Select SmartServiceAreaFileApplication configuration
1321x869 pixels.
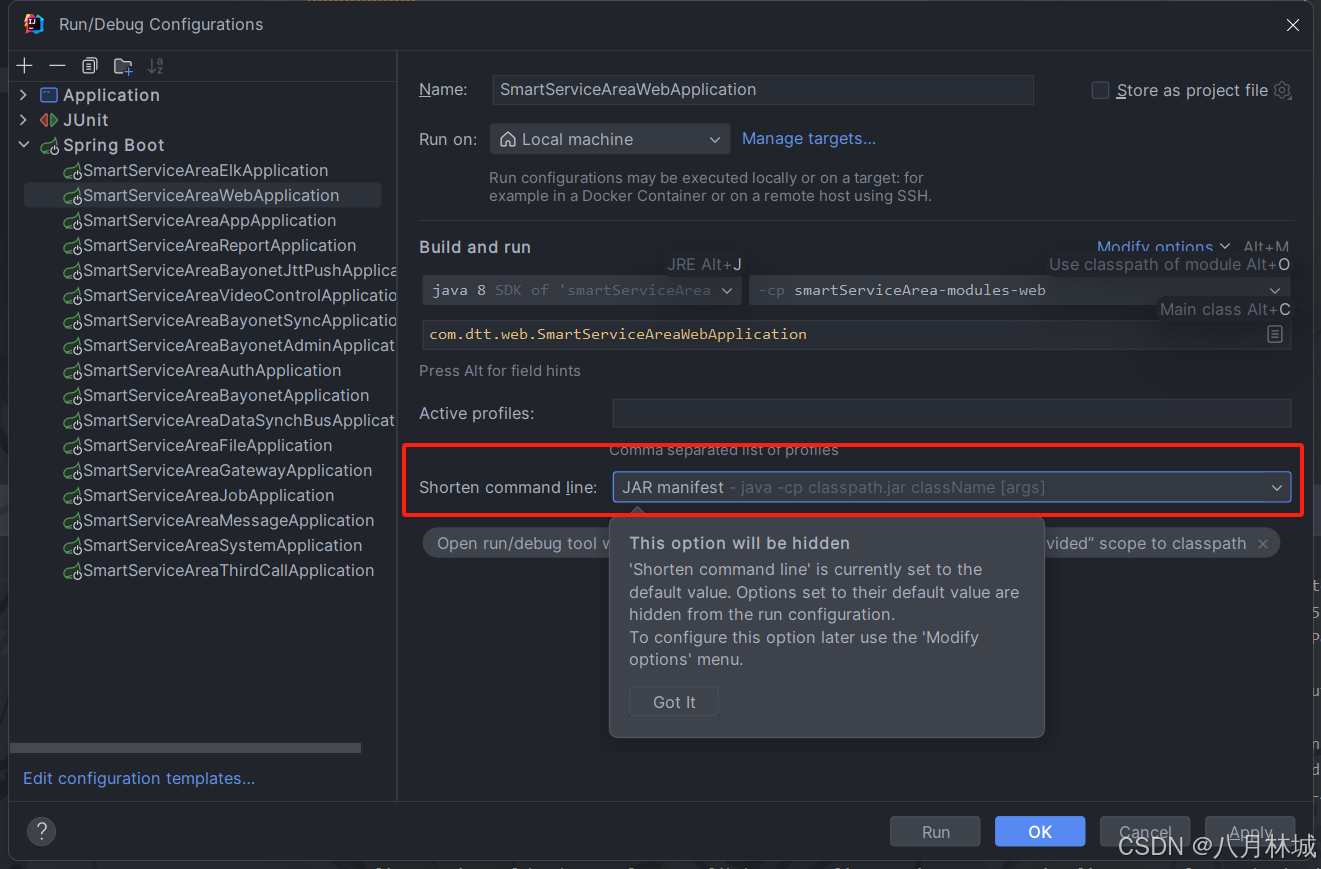coord(197,445)
